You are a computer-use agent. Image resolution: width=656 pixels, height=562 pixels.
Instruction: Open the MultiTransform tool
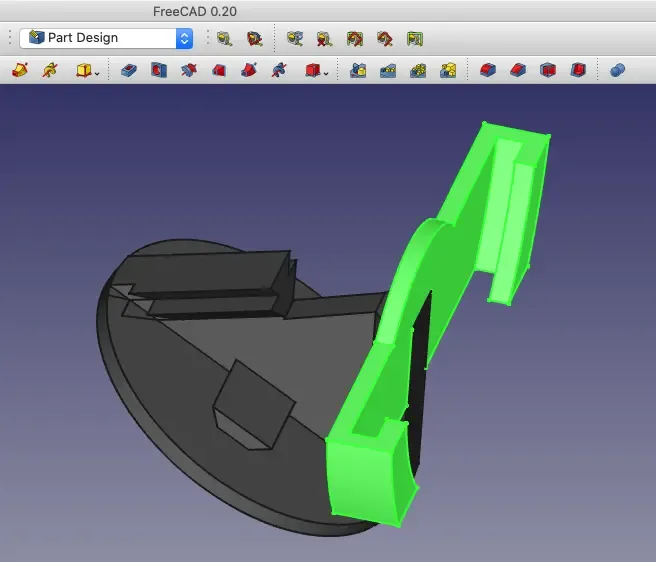coord(449,70)
